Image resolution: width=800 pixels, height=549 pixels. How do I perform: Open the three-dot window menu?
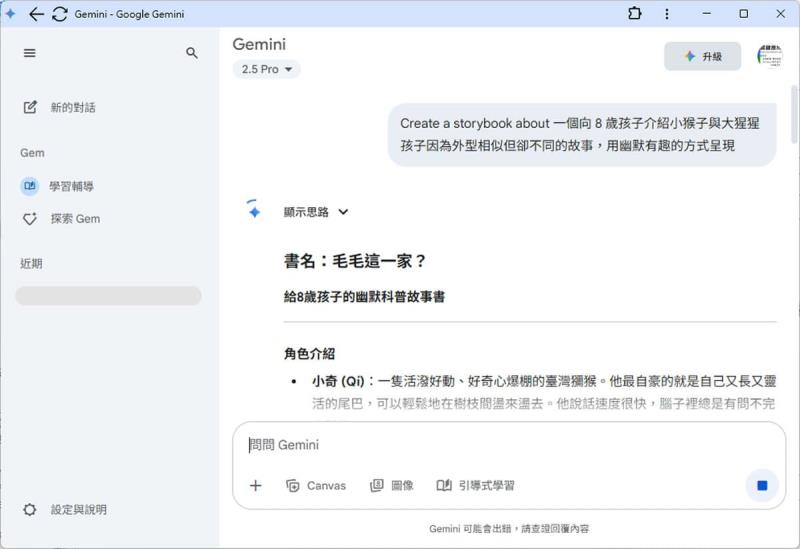click(667, 14)
